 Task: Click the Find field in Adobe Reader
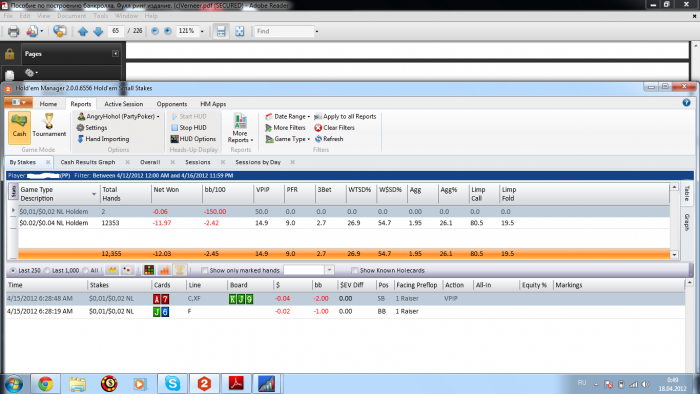(284, 31)
